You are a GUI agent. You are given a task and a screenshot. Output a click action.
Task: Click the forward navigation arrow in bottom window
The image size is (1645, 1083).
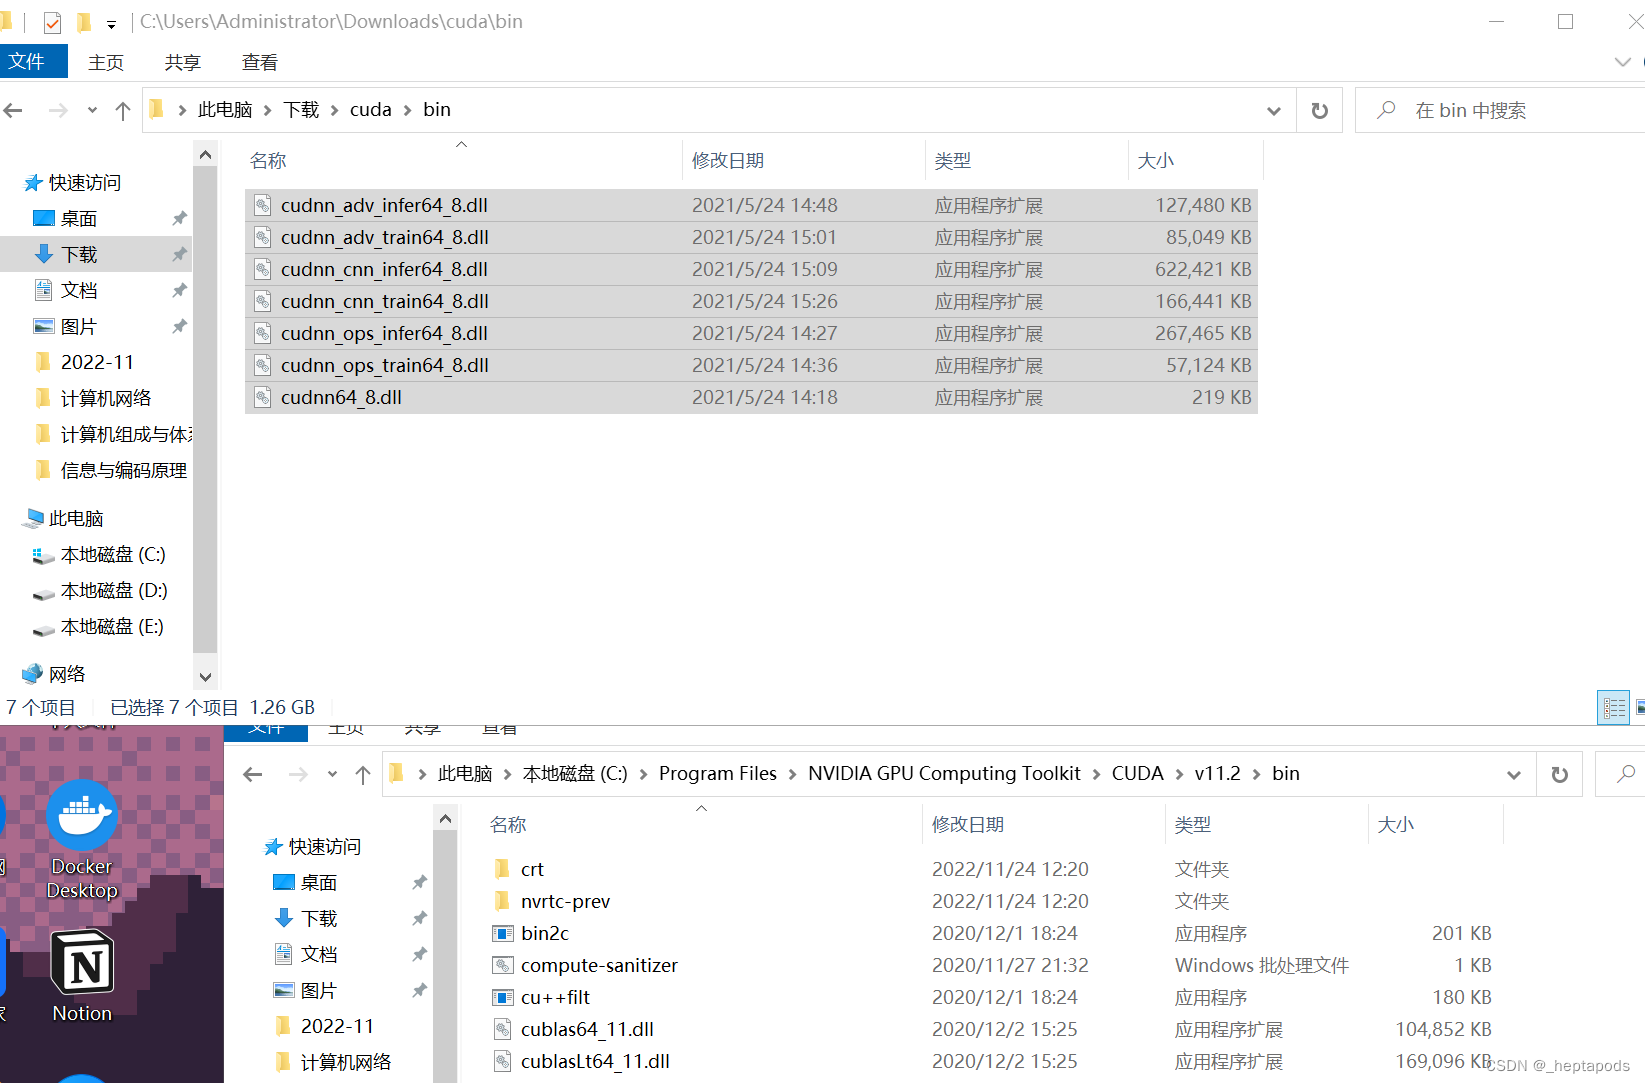(x=297, y=773)
